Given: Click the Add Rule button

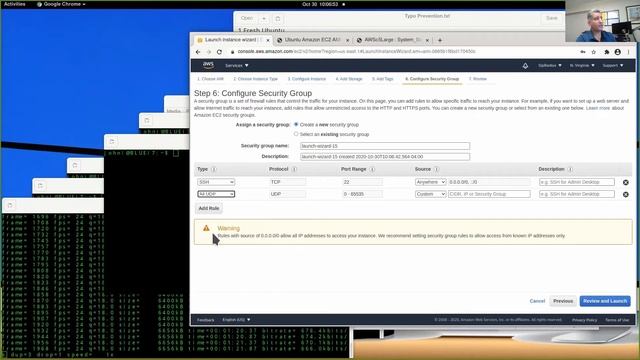Looking at the screenshot, I should (209, 208).
